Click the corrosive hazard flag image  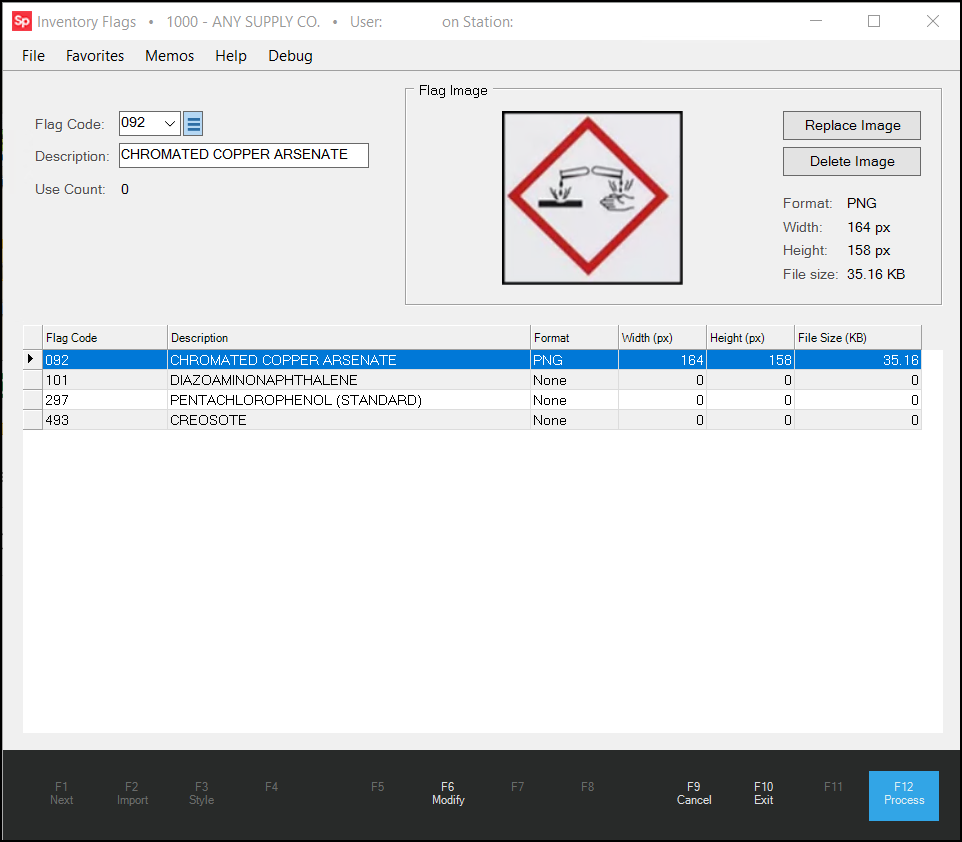pos(592,198)
